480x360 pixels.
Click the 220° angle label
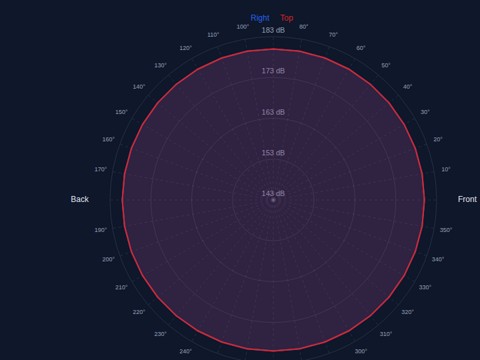click(x=139, y=312)
